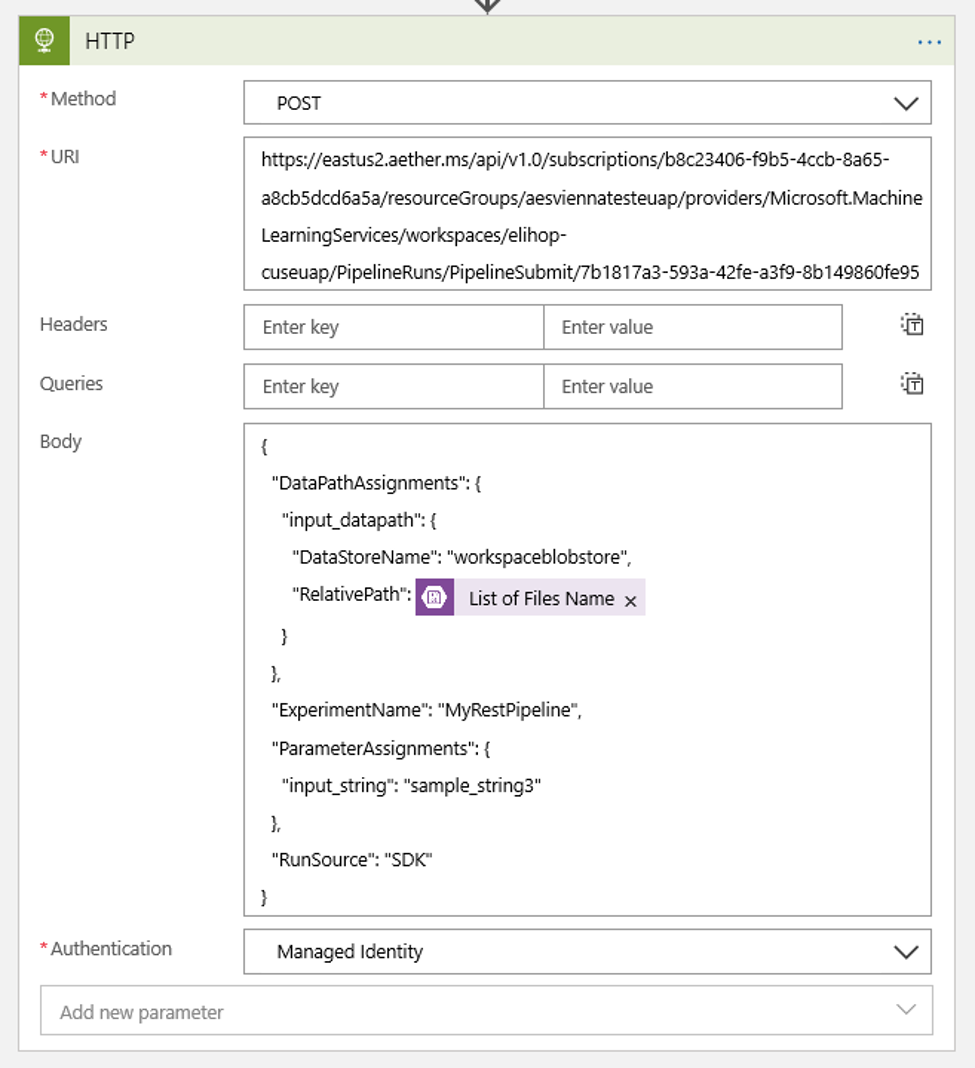Click the switch-to-text-view icon beside Queries
This screenshot has width=975, height=1068.
pos(911,383)
